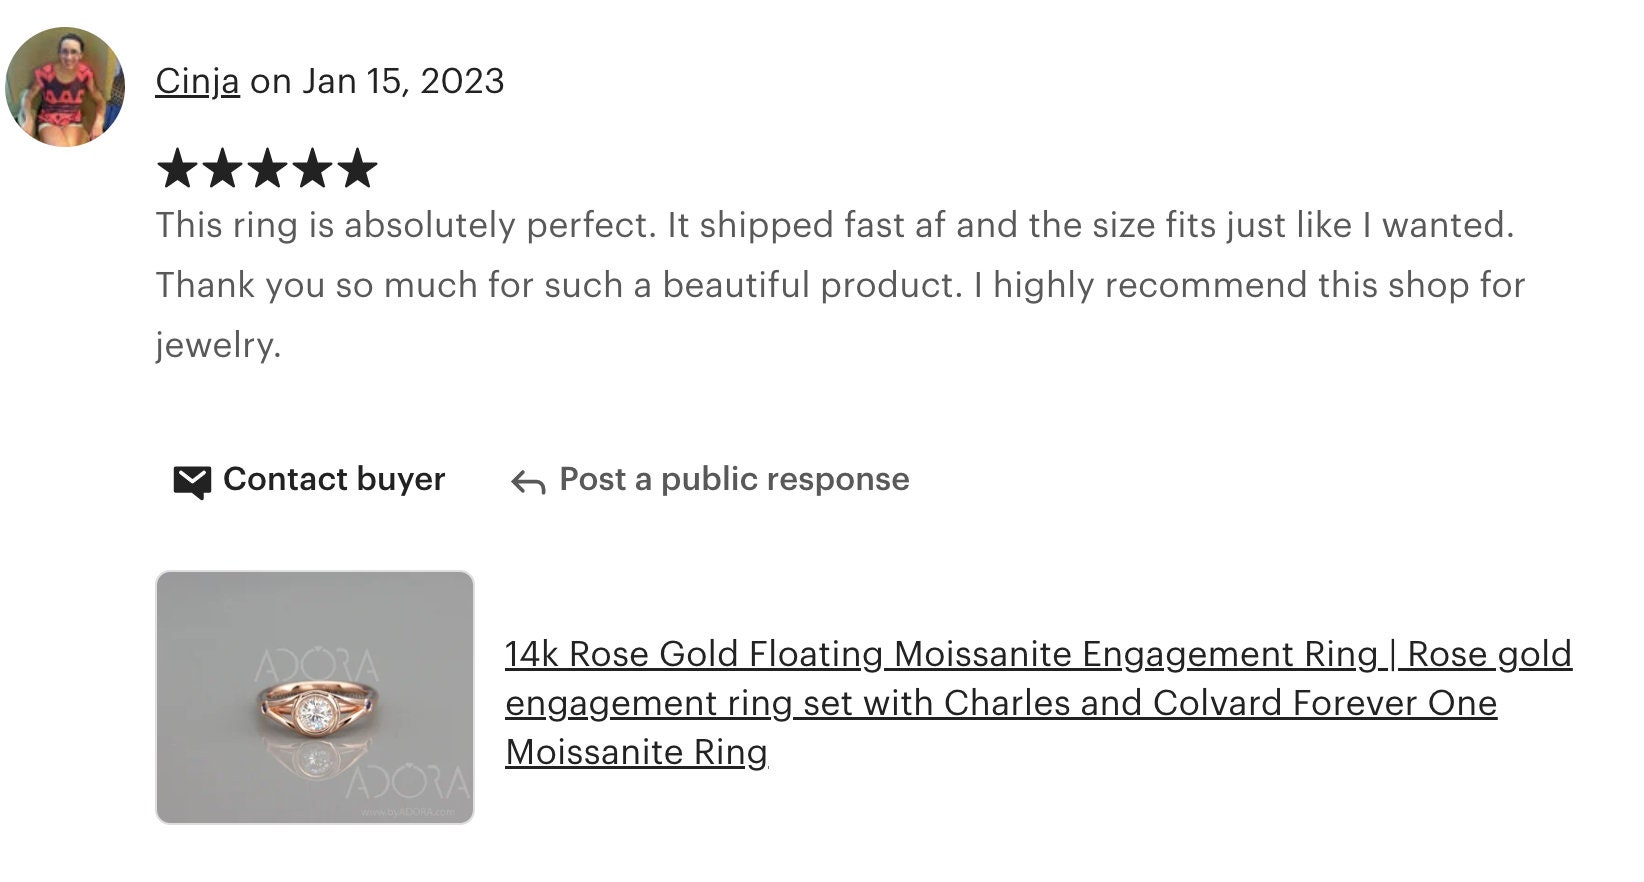
Task: Select the third rating star
Action: pyautogui.click(x=267, y=168)
